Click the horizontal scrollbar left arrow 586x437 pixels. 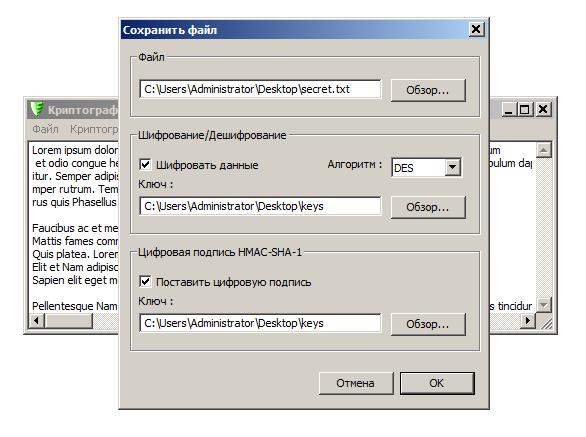tap(37, 321)
